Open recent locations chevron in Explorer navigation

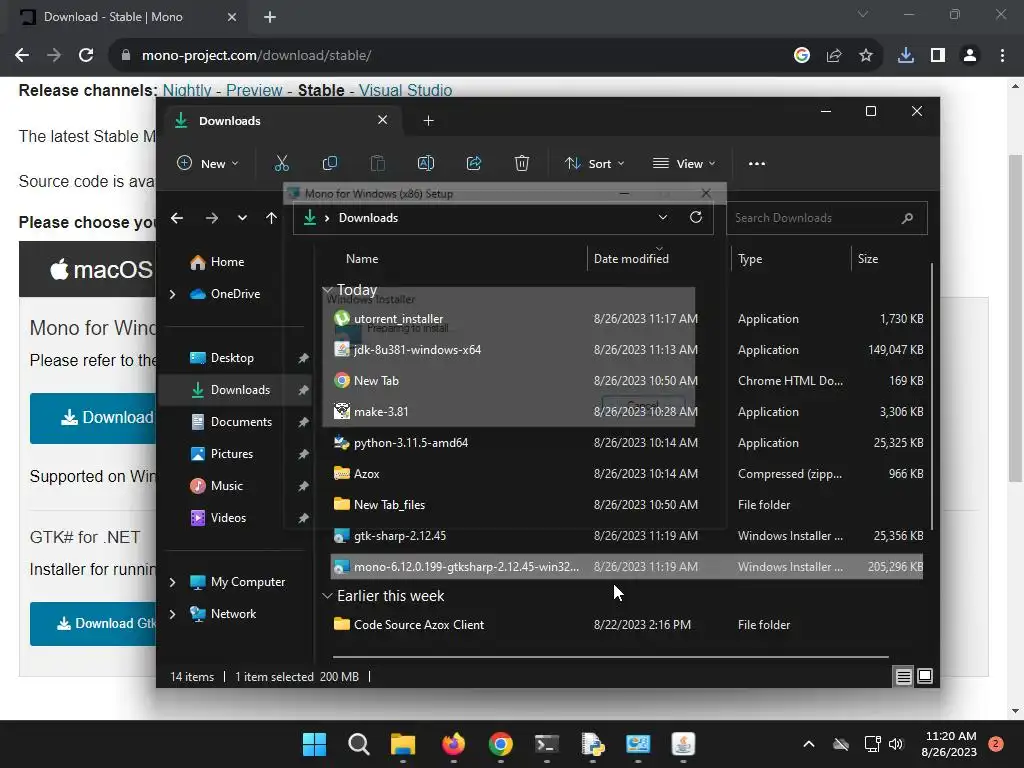click(x=242, y=218)
